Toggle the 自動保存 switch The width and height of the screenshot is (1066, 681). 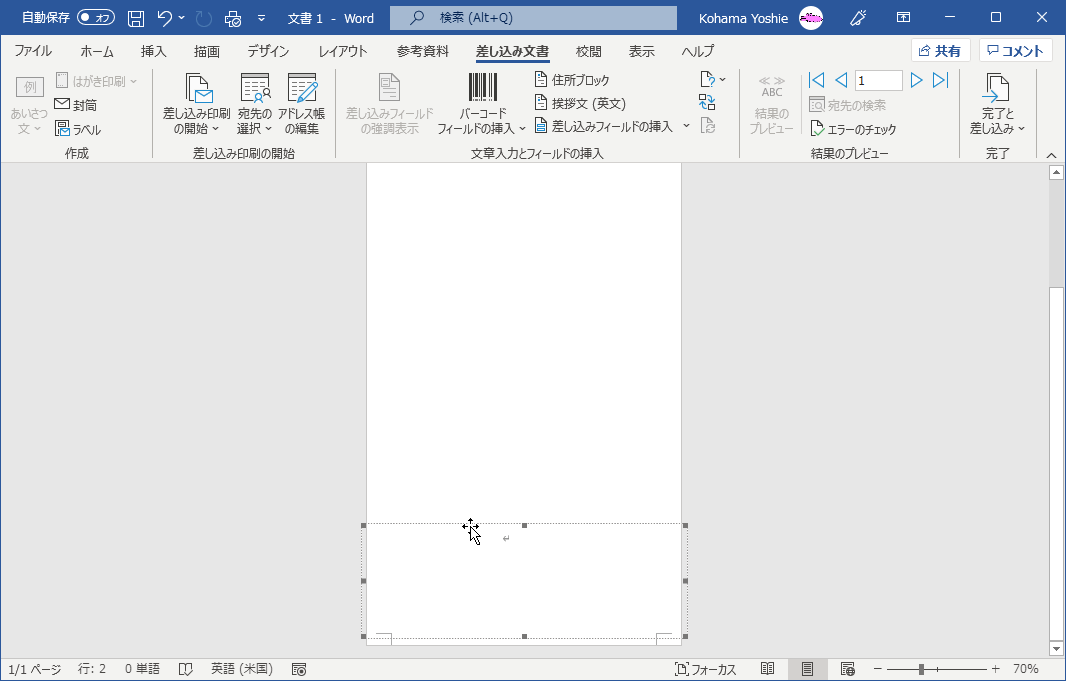point(96,18)
